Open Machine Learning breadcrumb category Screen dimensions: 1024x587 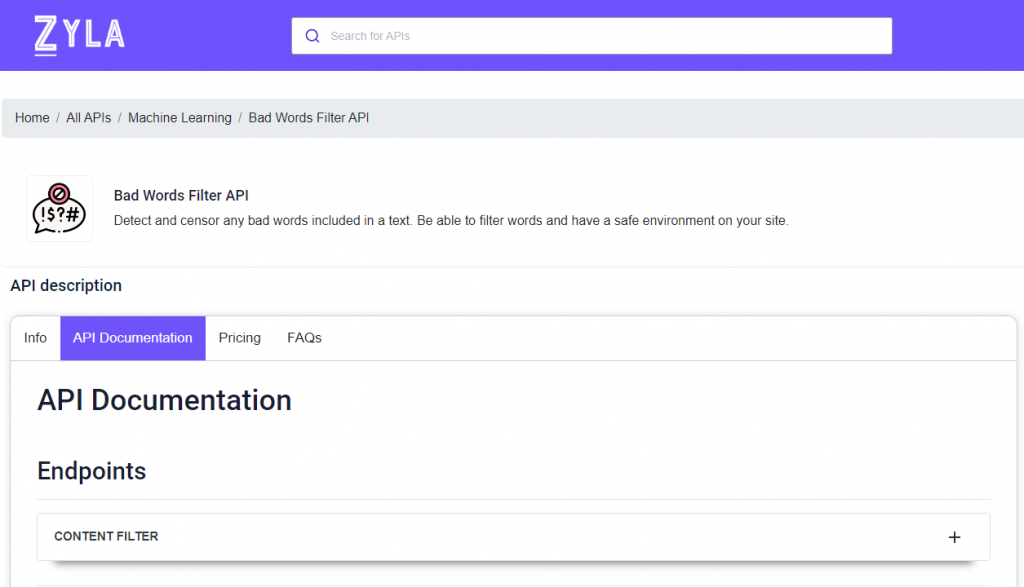pyautogui.click(x=180, y=118)
